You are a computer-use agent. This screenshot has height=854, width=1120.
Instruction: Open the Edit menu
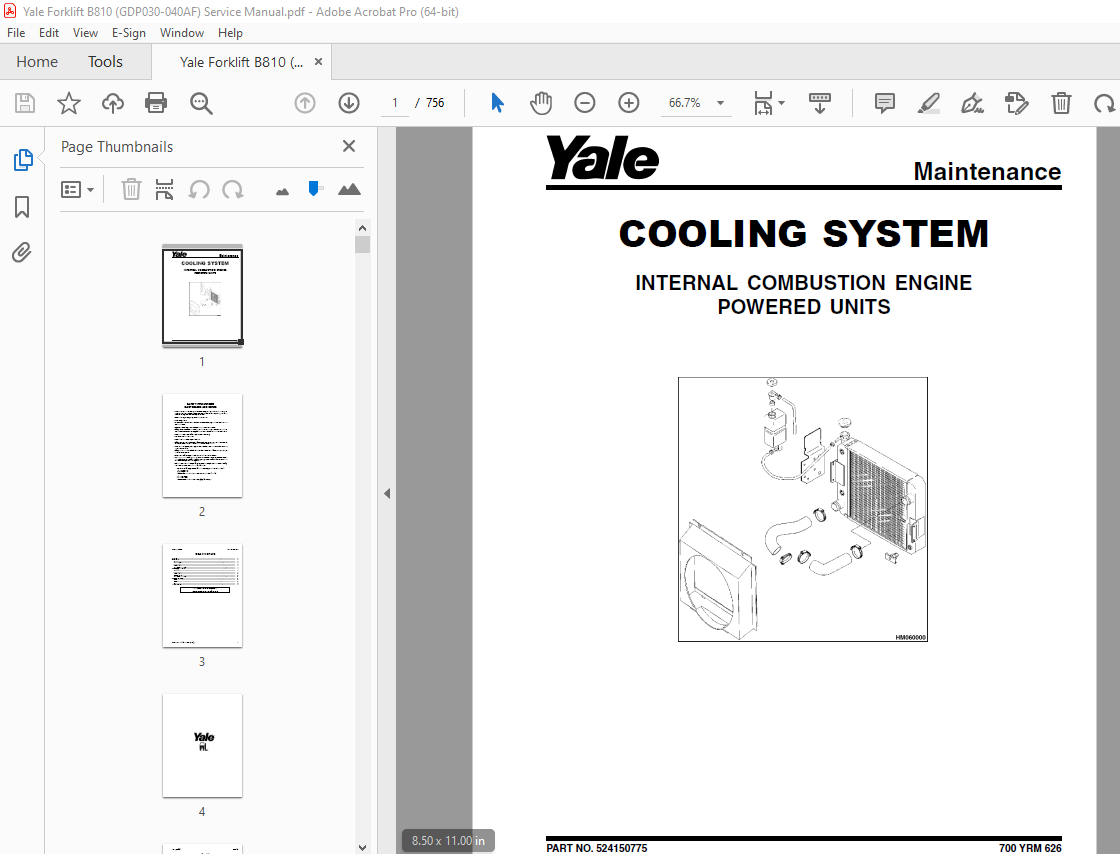(x=49, y=33)
